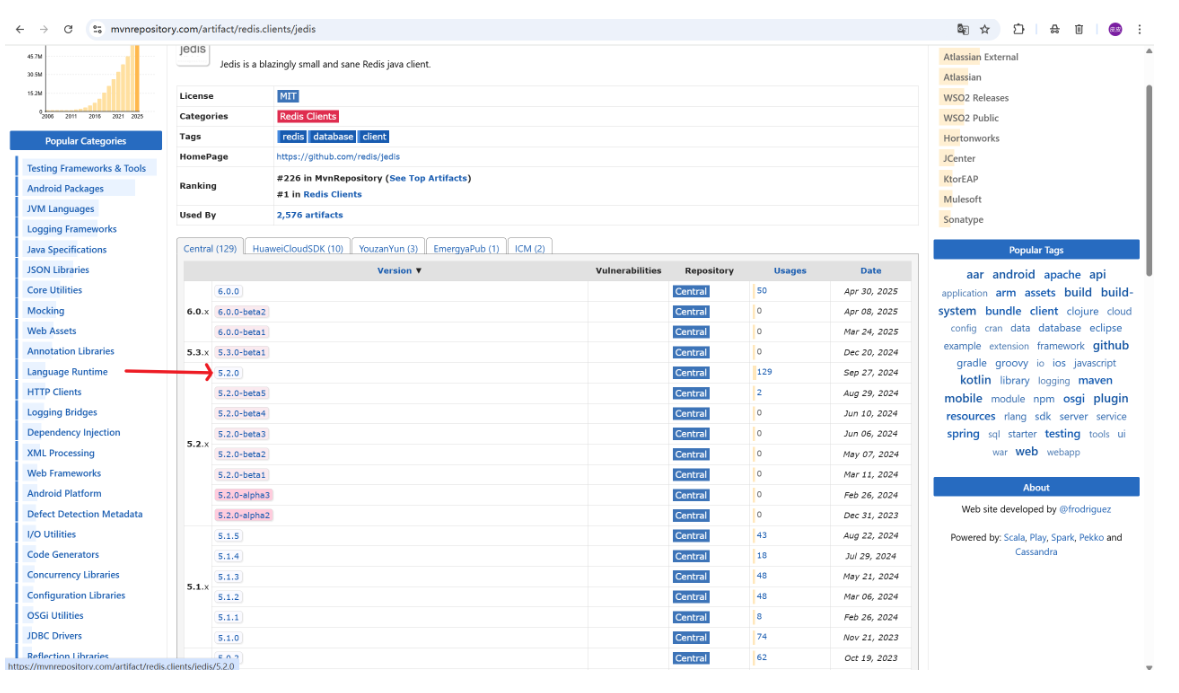
Task: Open Android Packages category
Action: pyautogui.click(x=65, y=189)
